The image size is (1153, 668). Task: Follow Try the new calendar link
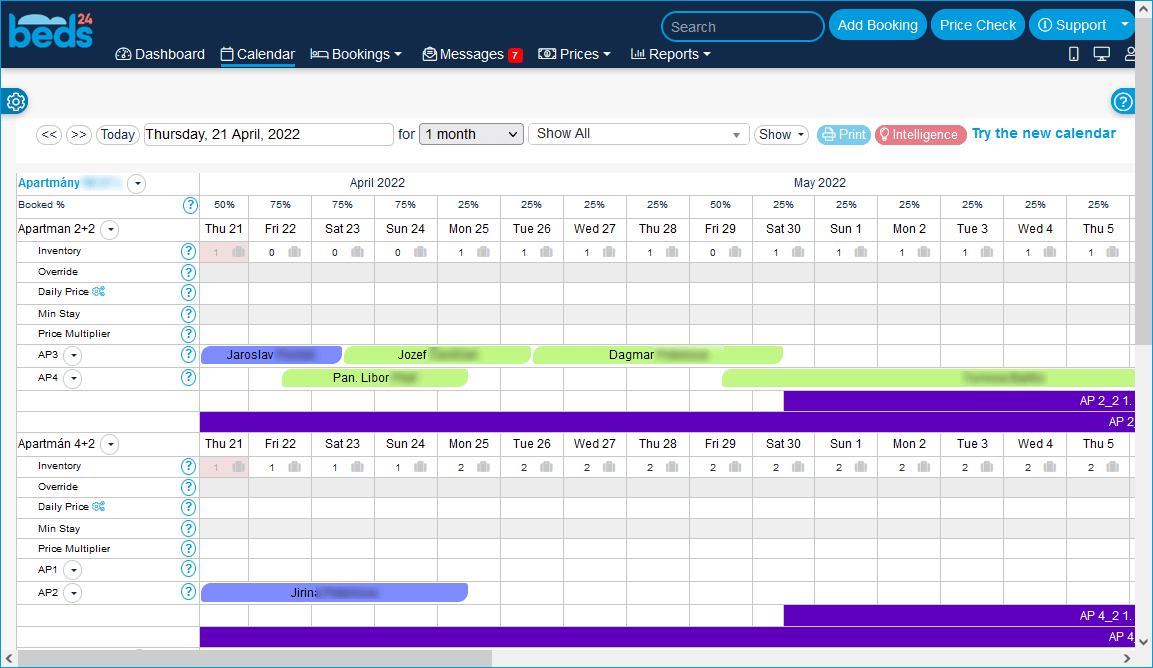pyautogui.click(x=1043, y=133)
